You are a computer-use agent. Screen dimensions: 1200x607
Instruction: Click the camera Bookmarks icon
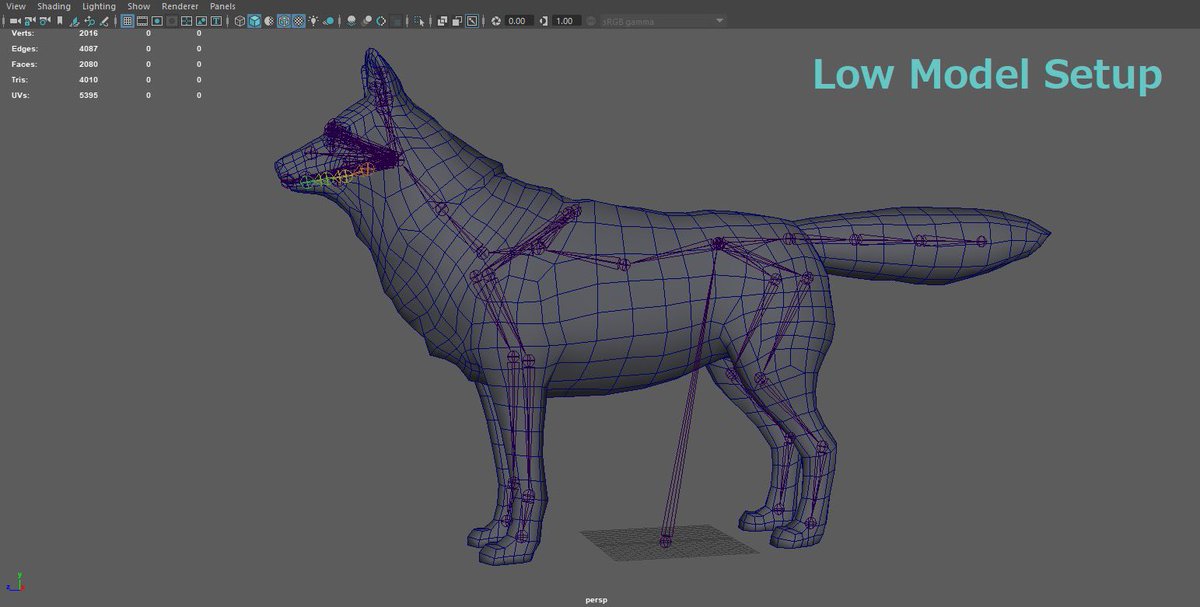point(60,21)
